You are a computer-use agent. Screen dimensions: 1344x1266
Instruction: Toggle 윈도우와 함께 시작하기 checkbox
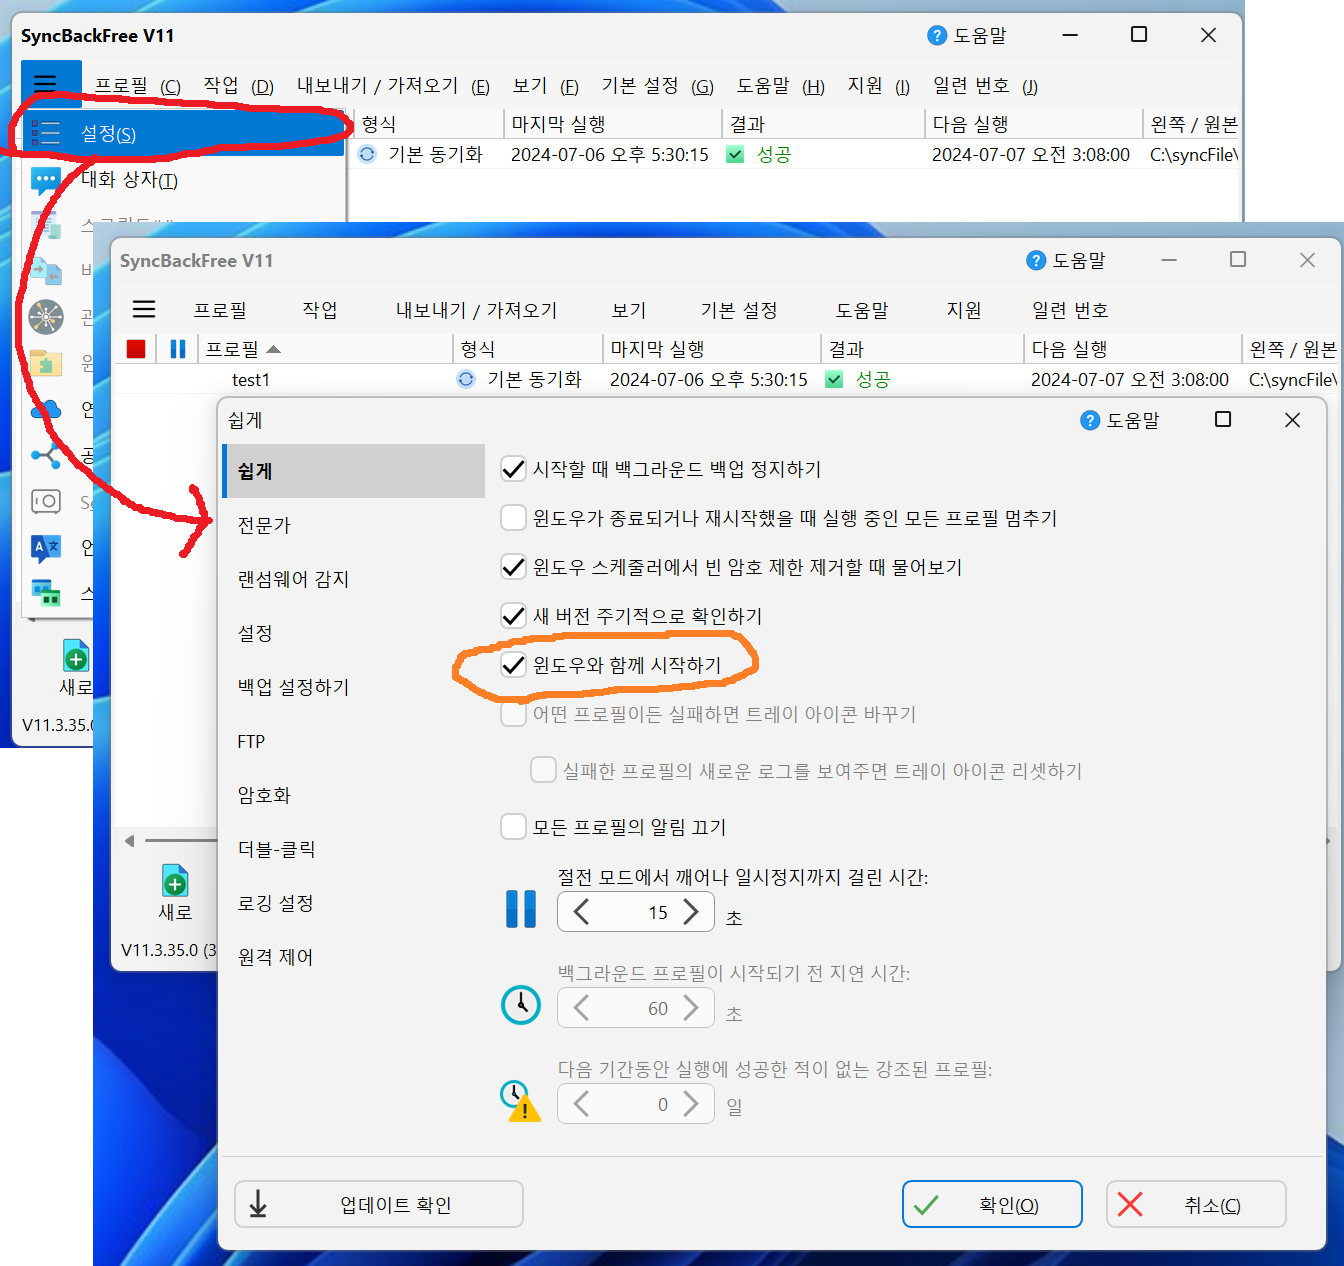513,665
